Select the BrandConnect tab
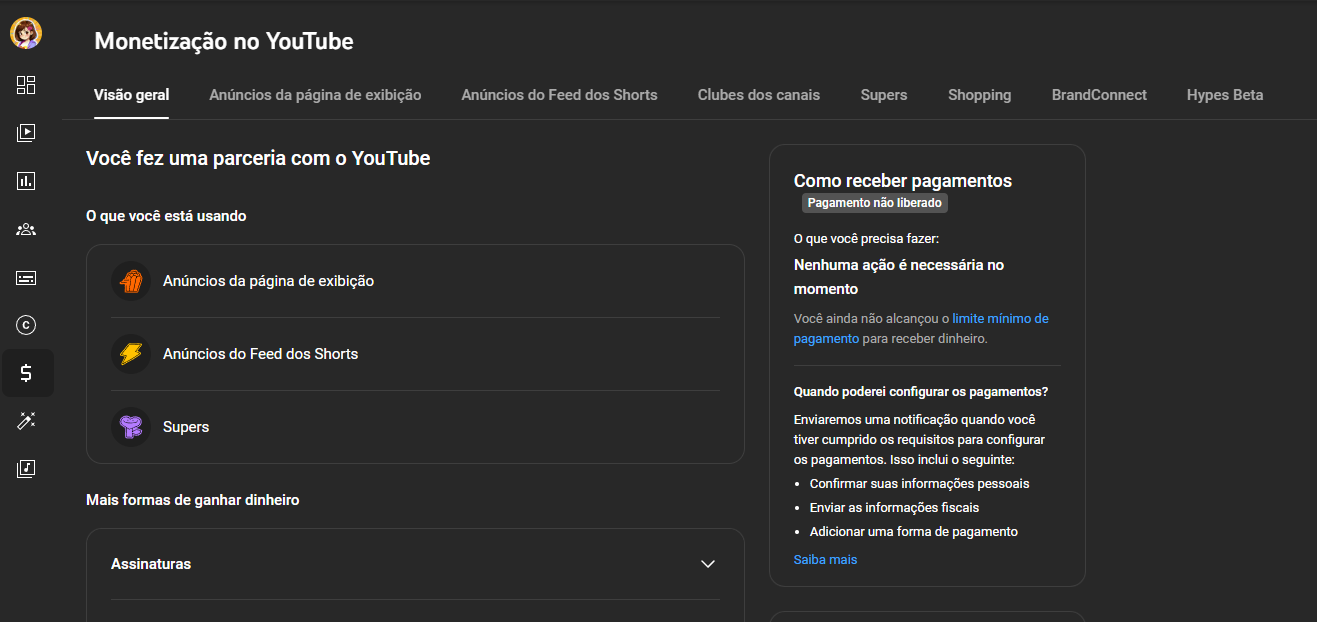The width and height of the screenshot is (1317, 622). 1098,95
